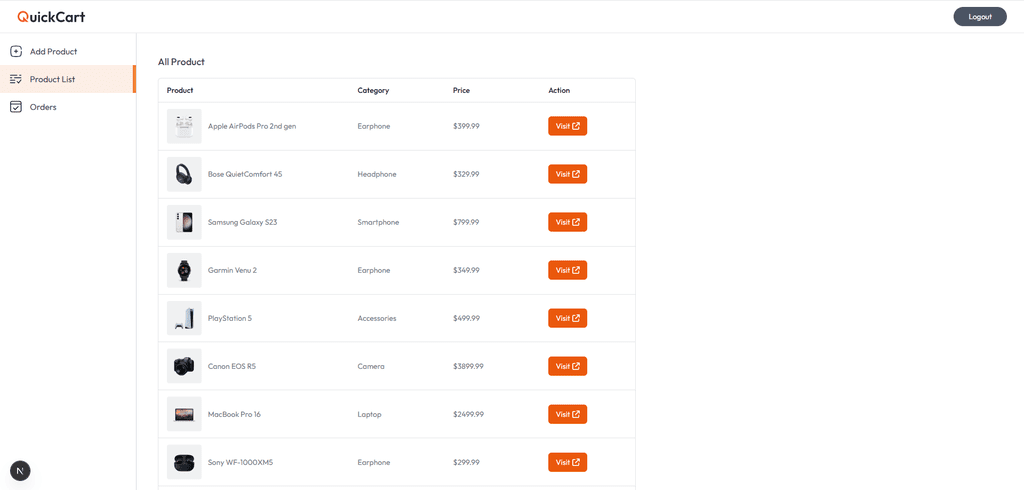Click the $399.99 price

[466, 126]
